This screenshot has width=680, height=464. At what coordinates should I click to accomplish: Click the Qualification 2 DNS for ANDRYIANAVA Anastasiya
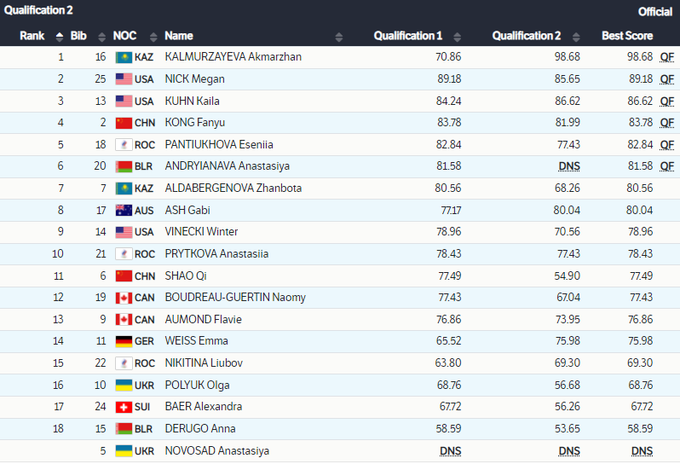(x=569, y=167)
